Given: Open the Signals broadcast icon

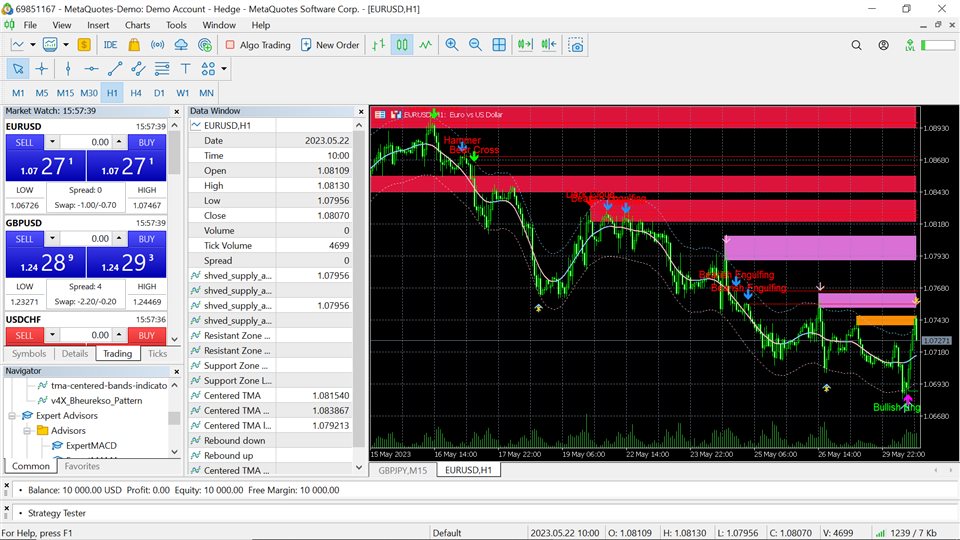Looking at the screenshot, I should (x=157, y=45).
